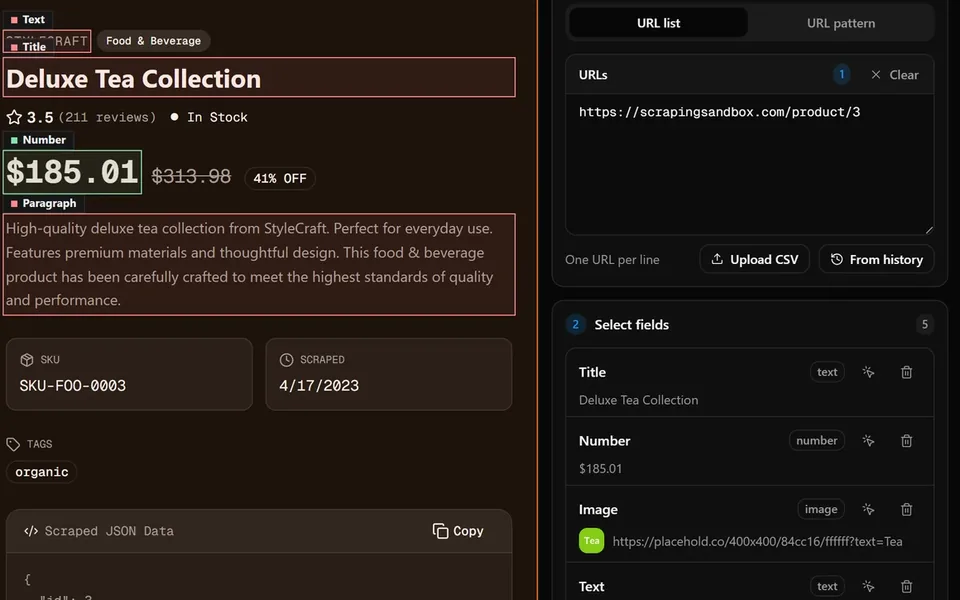Screen dimensions: 960x600
Task: Click the resize handle of the URLs textarea
Action: 929,230
